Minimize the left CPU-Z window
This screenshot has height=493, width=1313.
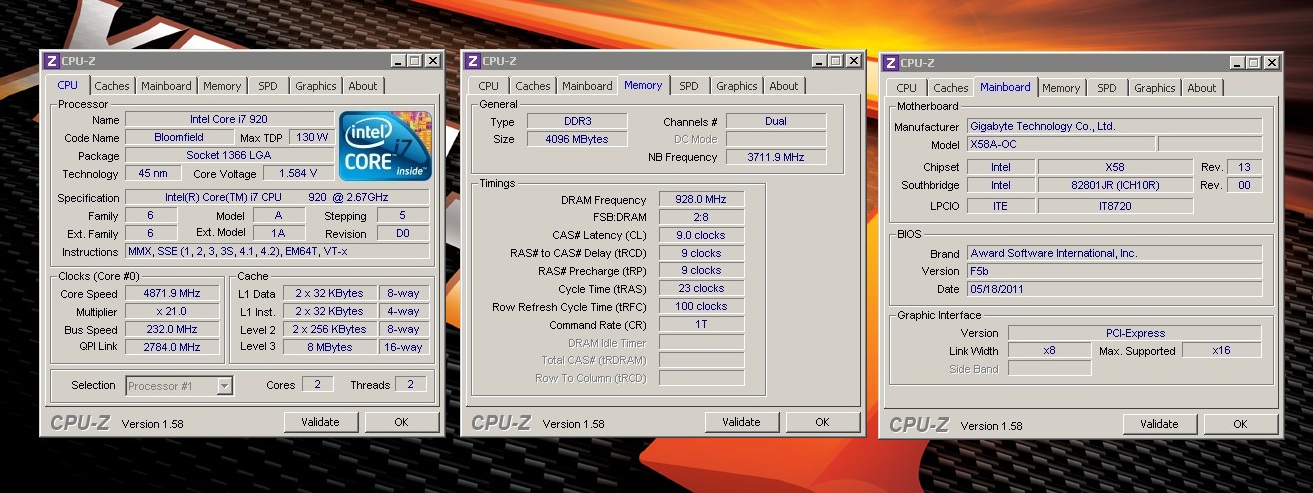(x=399, y=61)
